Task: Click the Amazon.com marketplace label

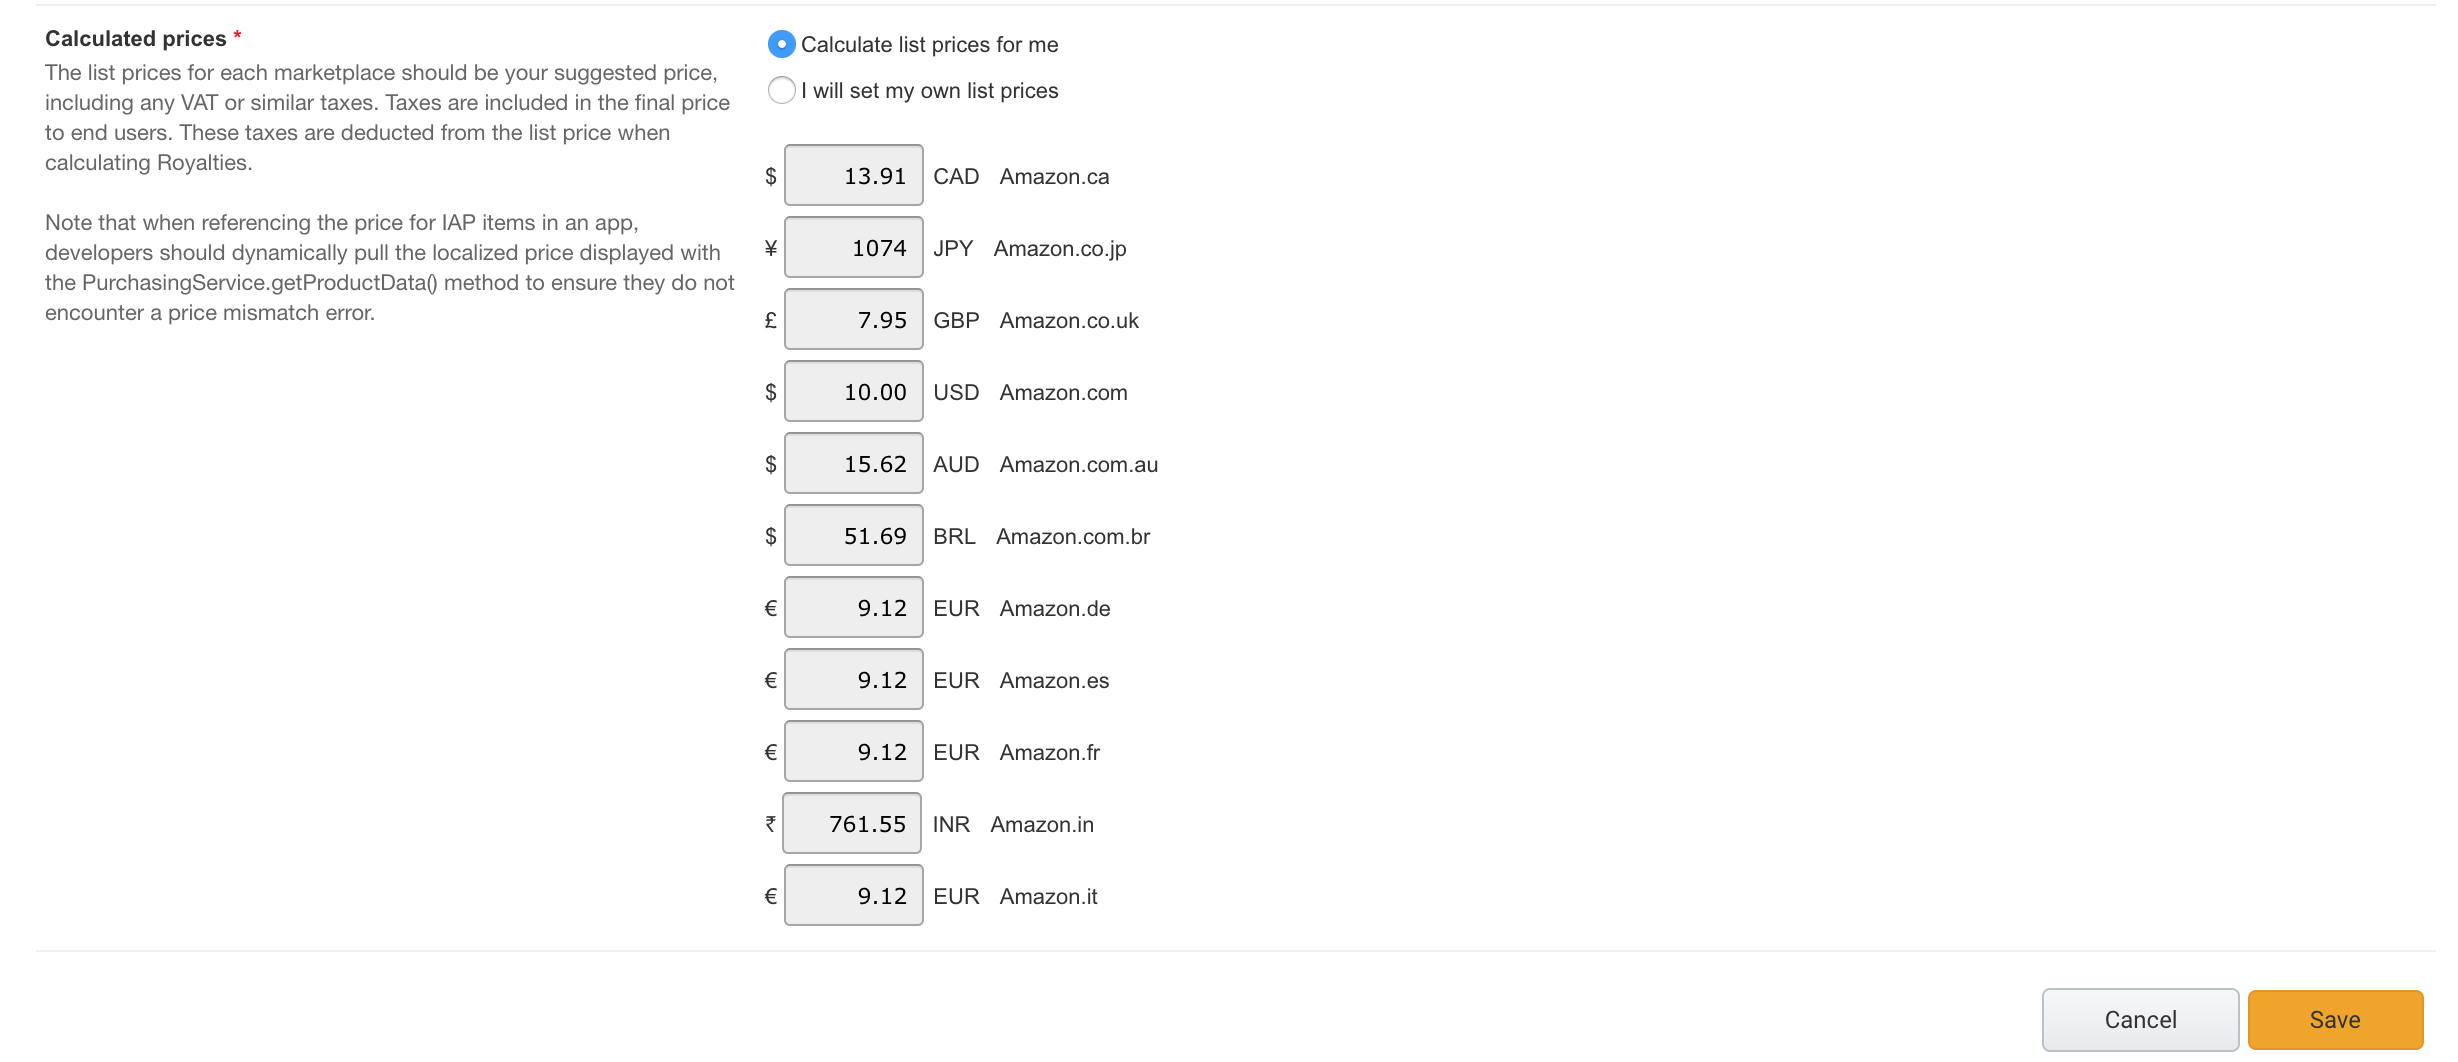Action: [x=1063, y=392]
